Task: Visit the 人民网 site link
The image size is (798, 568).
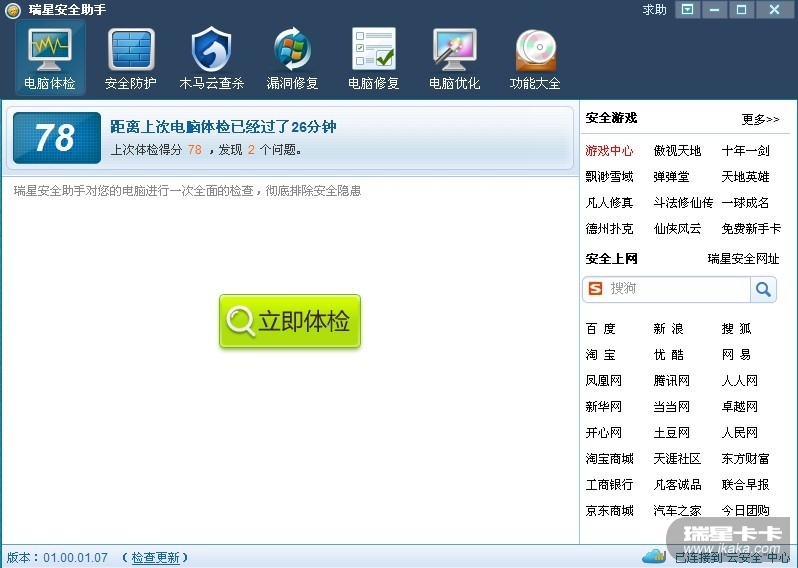Action: 740,433
